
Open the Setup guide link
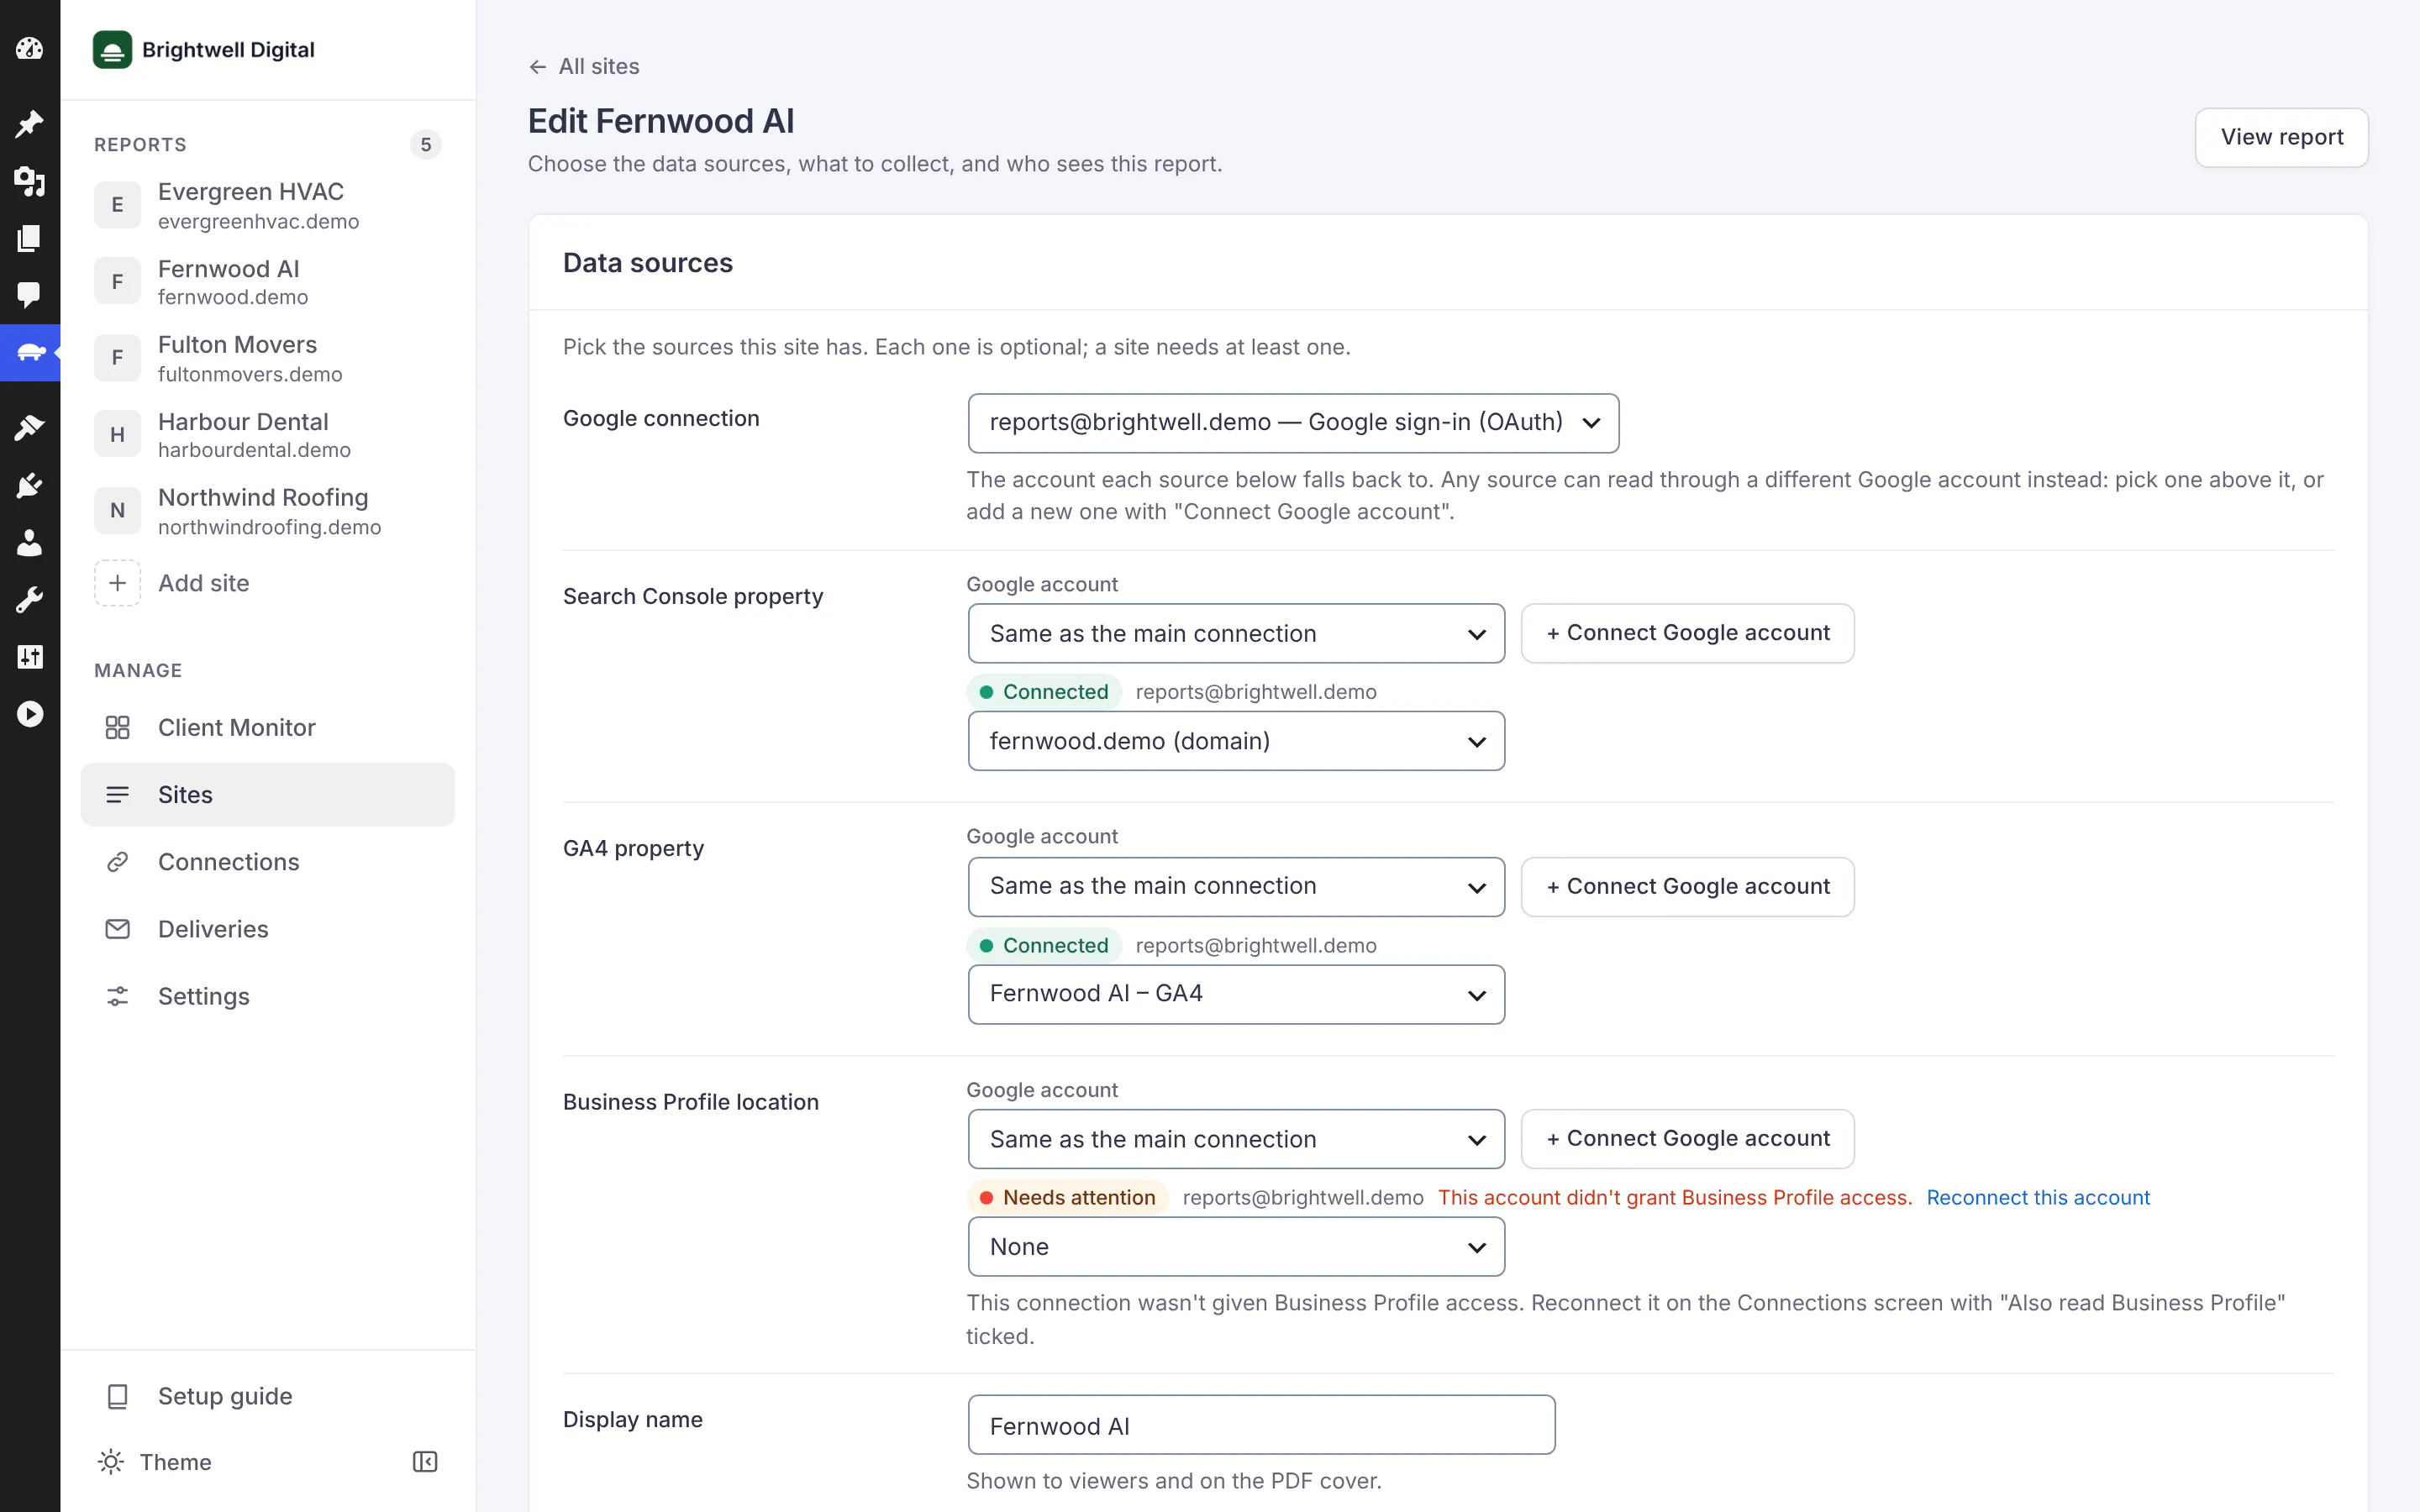(x=267, y=1396)
